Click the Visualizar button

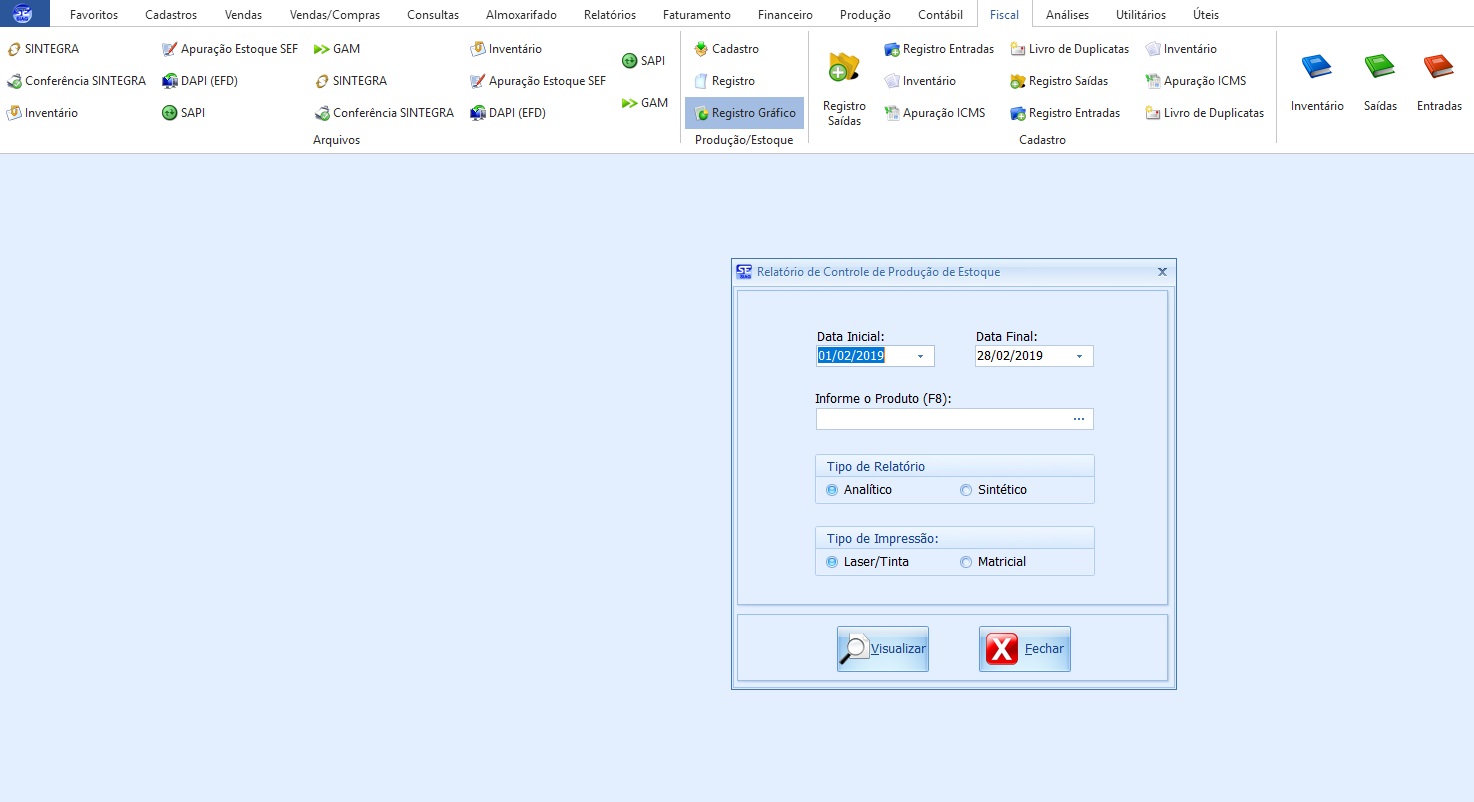coord(883,649)
